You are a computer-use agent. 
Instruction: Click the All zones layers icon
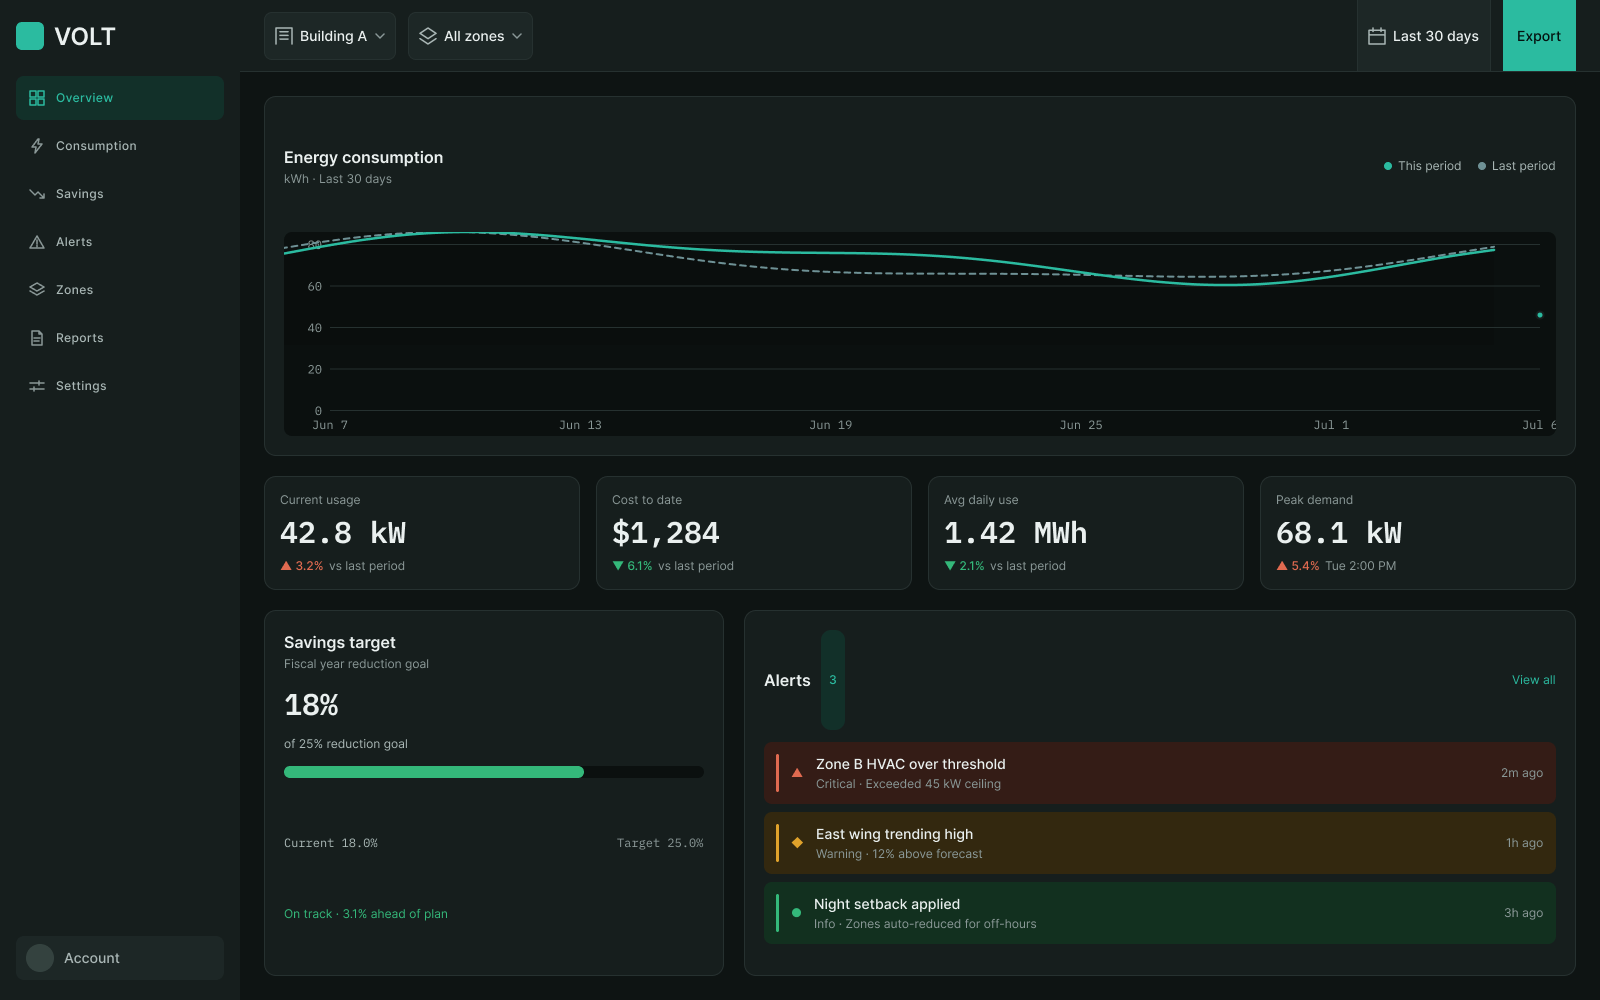(428, 36)
